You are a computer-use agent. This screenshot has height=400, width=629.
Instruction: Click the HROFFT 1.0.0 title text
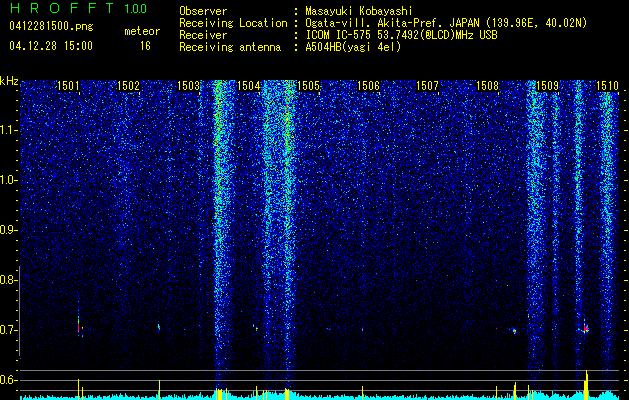78,8
